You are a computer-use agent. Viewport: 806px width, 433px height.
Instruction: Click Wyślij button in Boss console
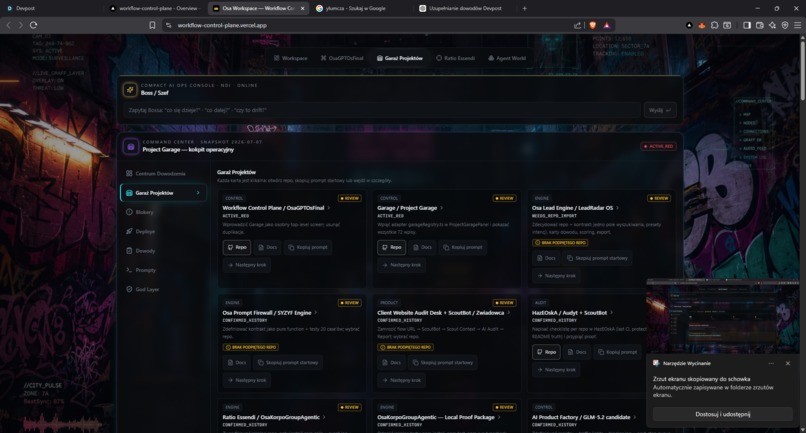click(x=660, y=110)
